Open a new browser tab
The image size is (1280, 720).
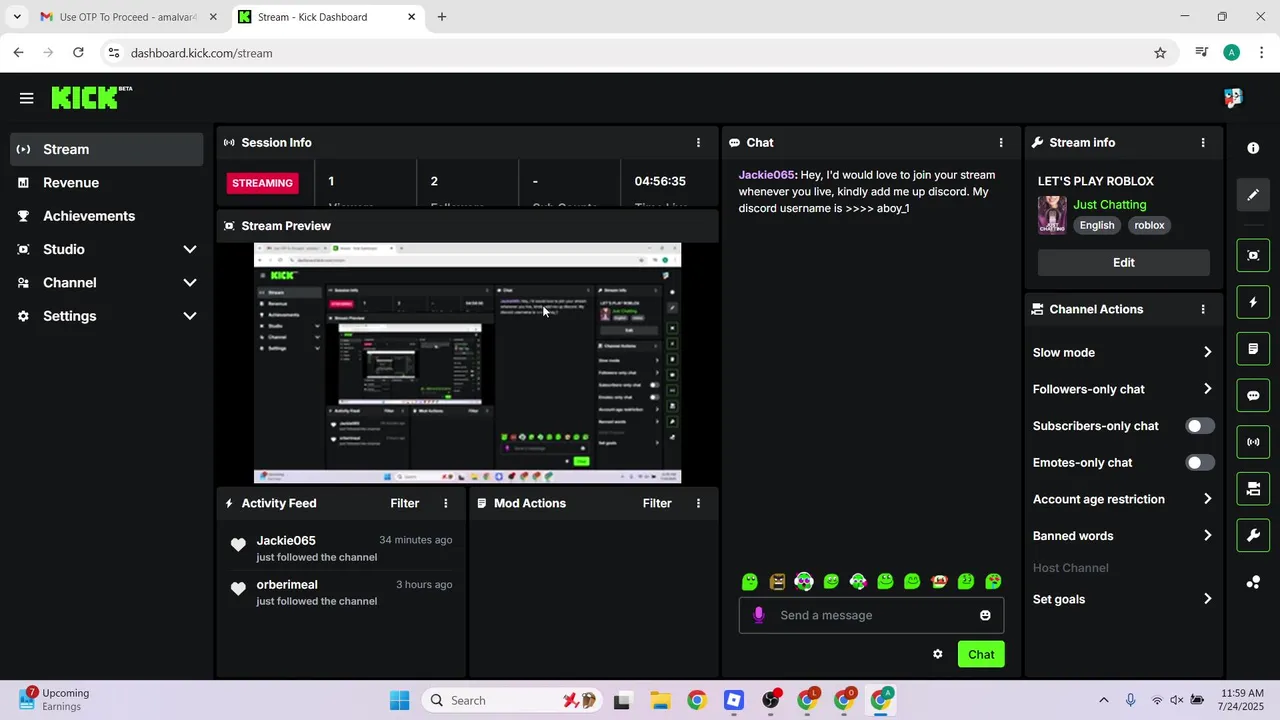442,17
